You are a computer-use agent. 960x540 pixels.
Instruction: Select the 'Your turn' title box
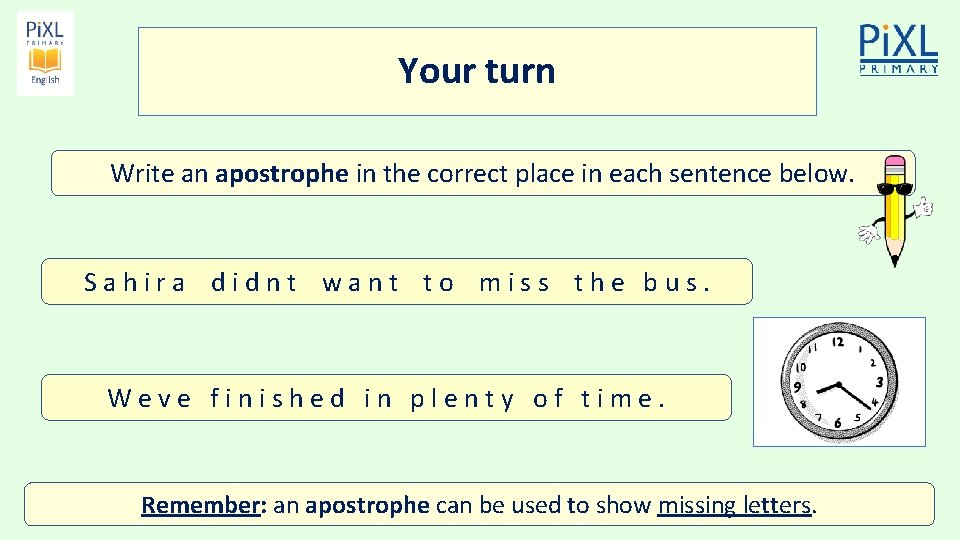point(477,71)
